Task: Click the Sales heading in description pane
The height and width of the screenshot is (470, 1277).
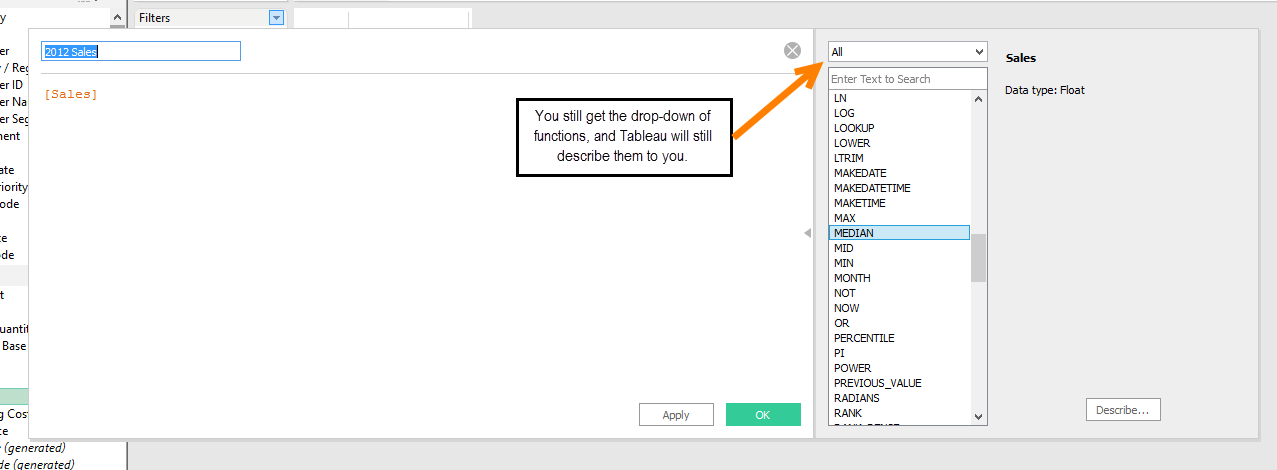Action: coord(1020,58)
